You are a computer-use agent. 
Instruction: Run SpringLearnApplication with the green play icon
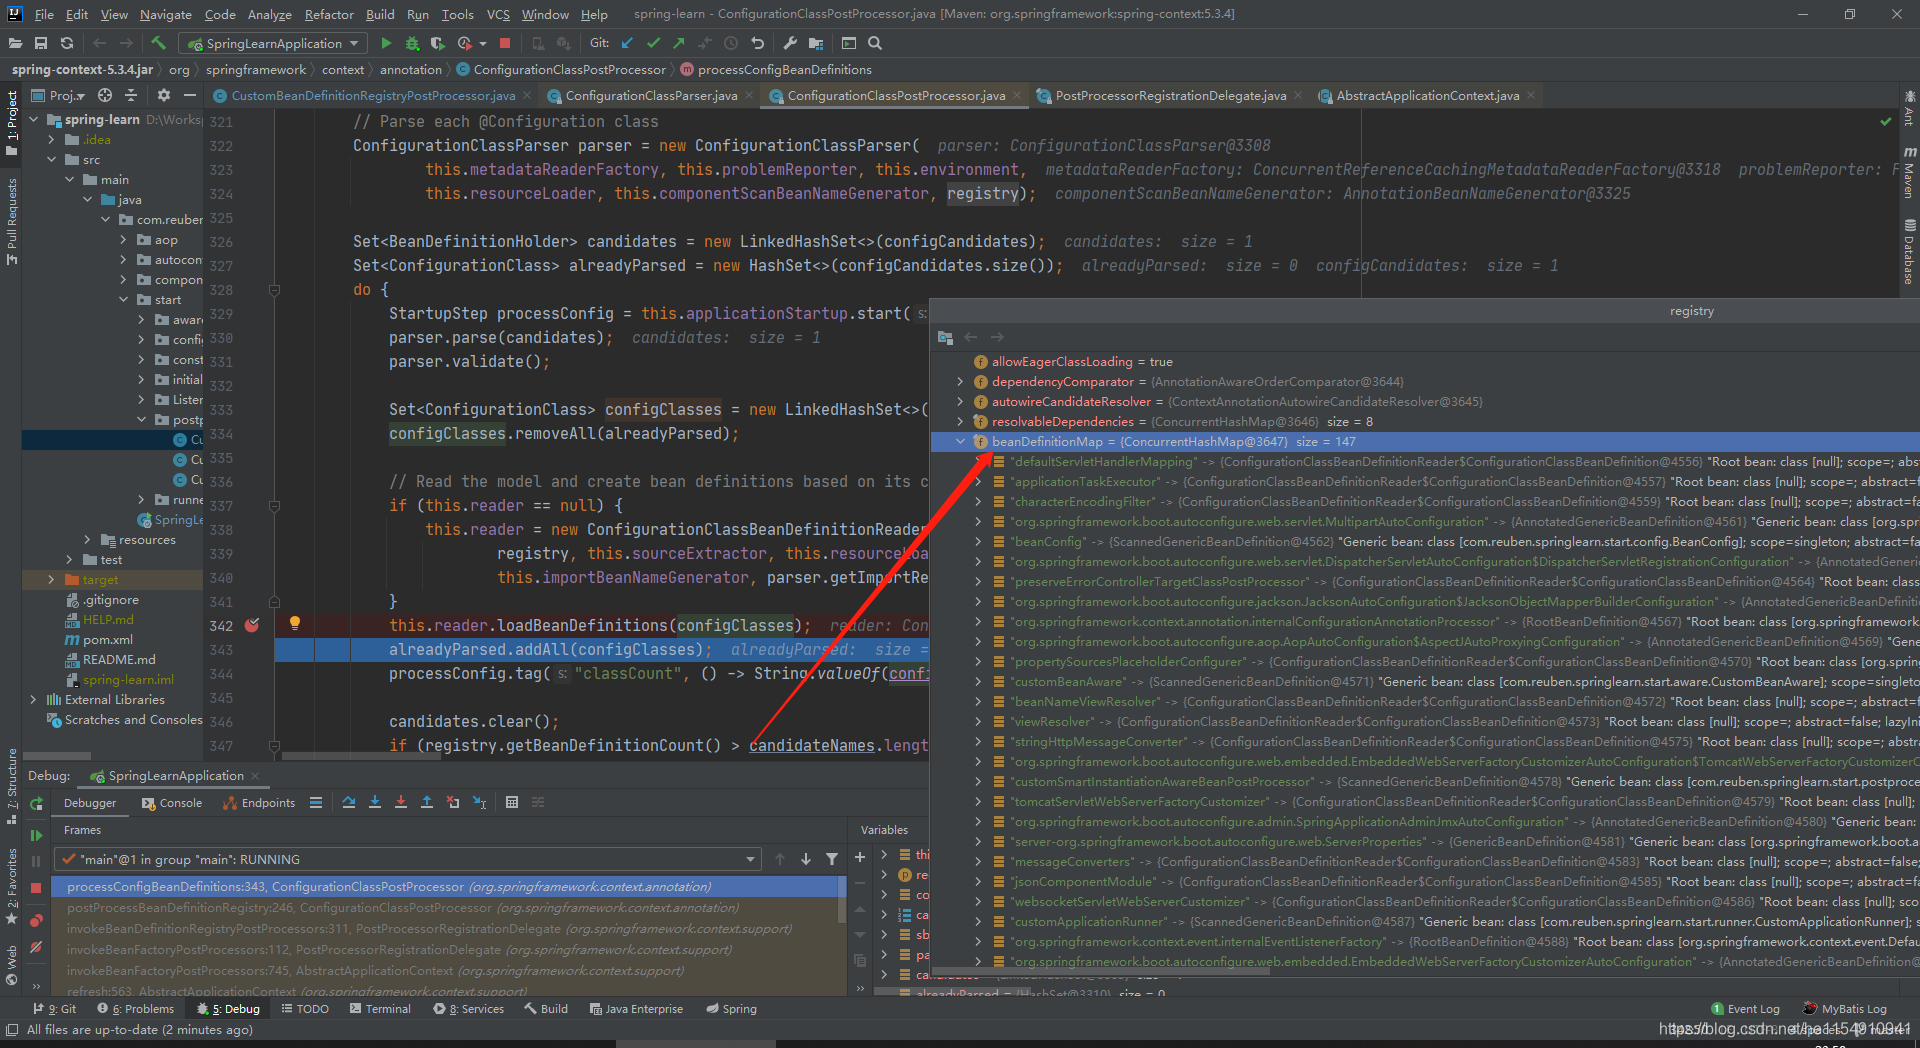(386, 43)
